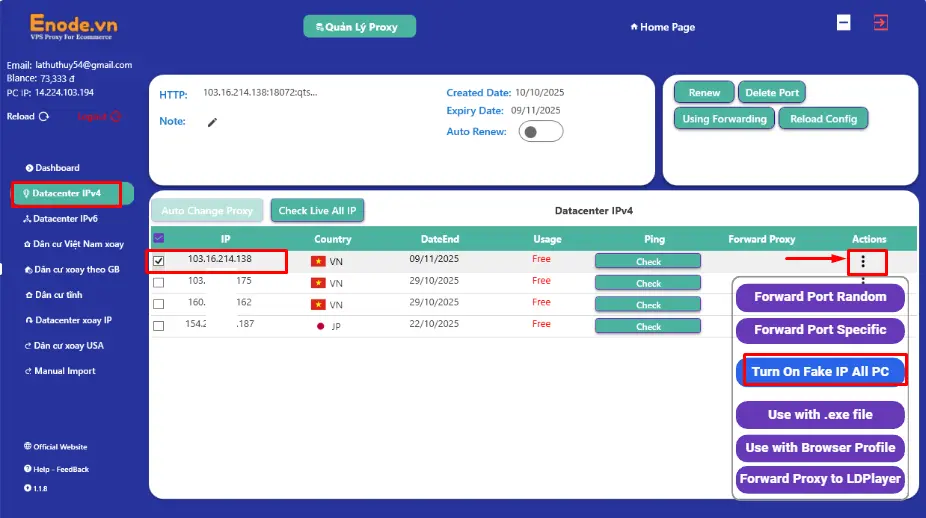
Task: Click the Home Page house icon
Action: 634,27
